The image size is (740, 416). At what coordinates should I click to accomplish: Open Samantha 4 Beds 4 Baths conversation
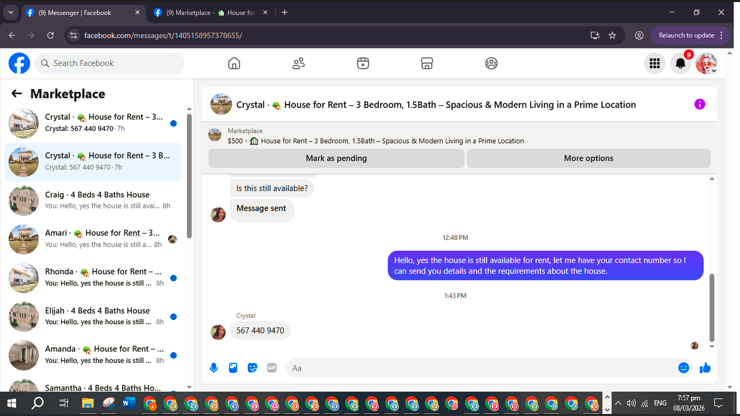pos(92,386)
